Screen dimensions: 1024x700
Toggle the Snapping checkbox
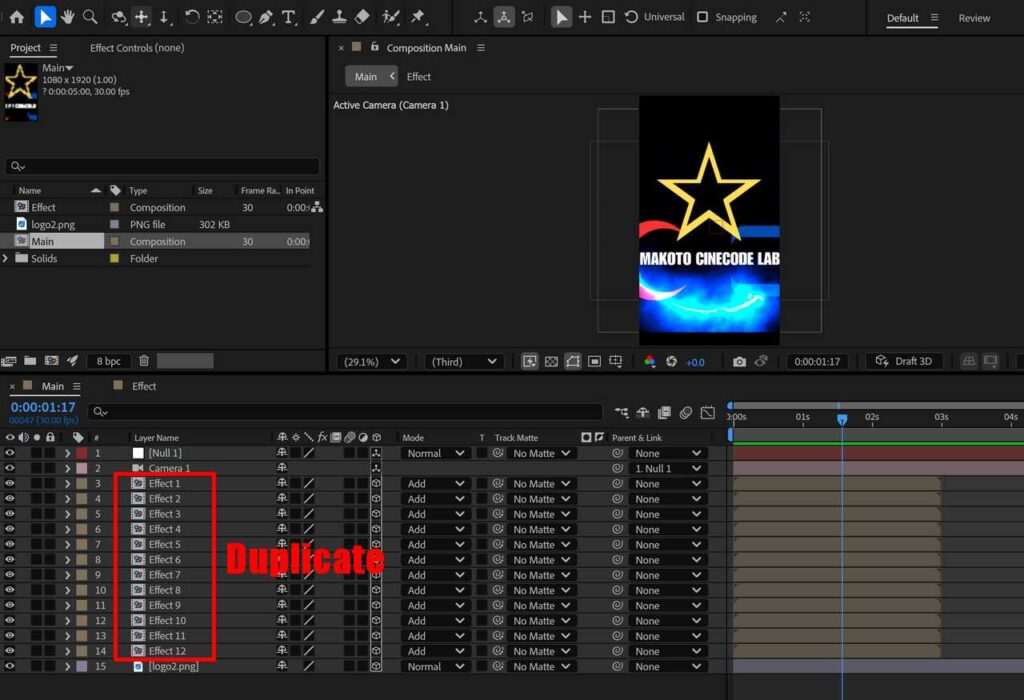point(703,17)
